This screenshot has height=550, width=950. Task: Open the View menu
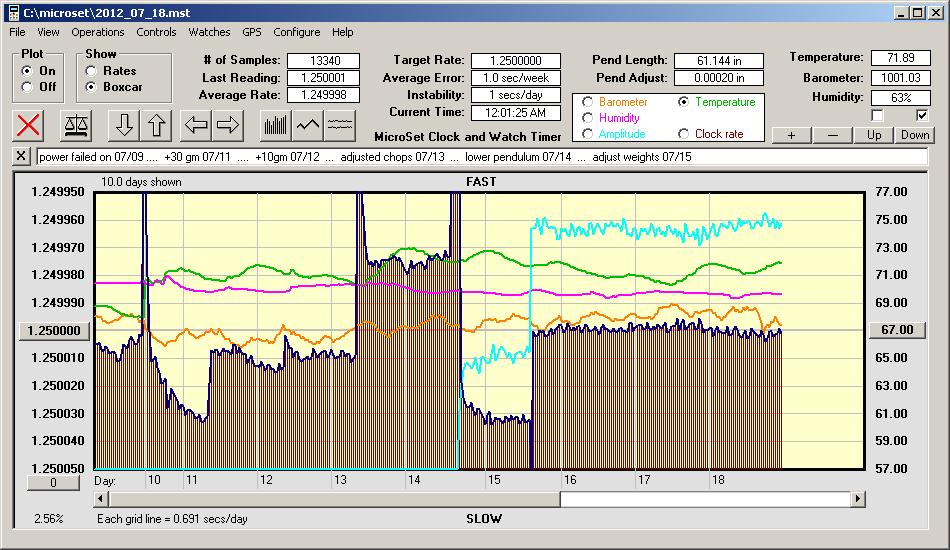tap(48, 32)
